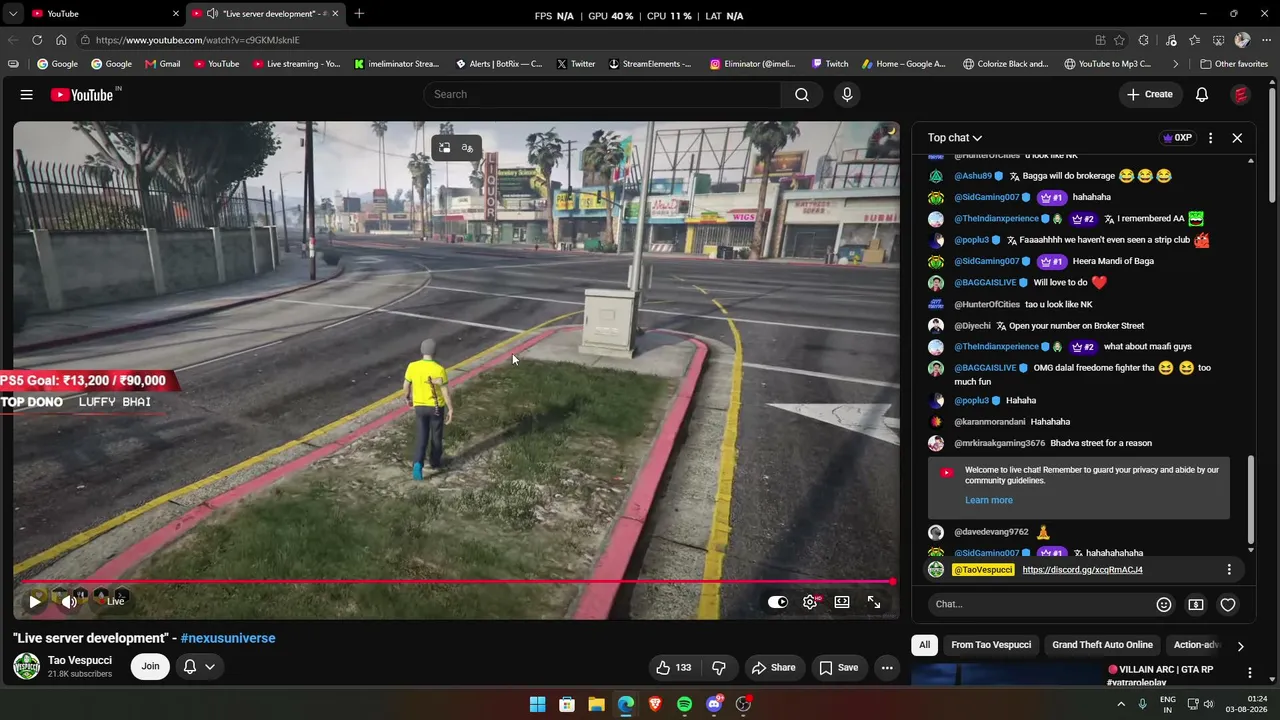Save the video to a playlist
The image size is (1280, 720).
click(838, 667)
